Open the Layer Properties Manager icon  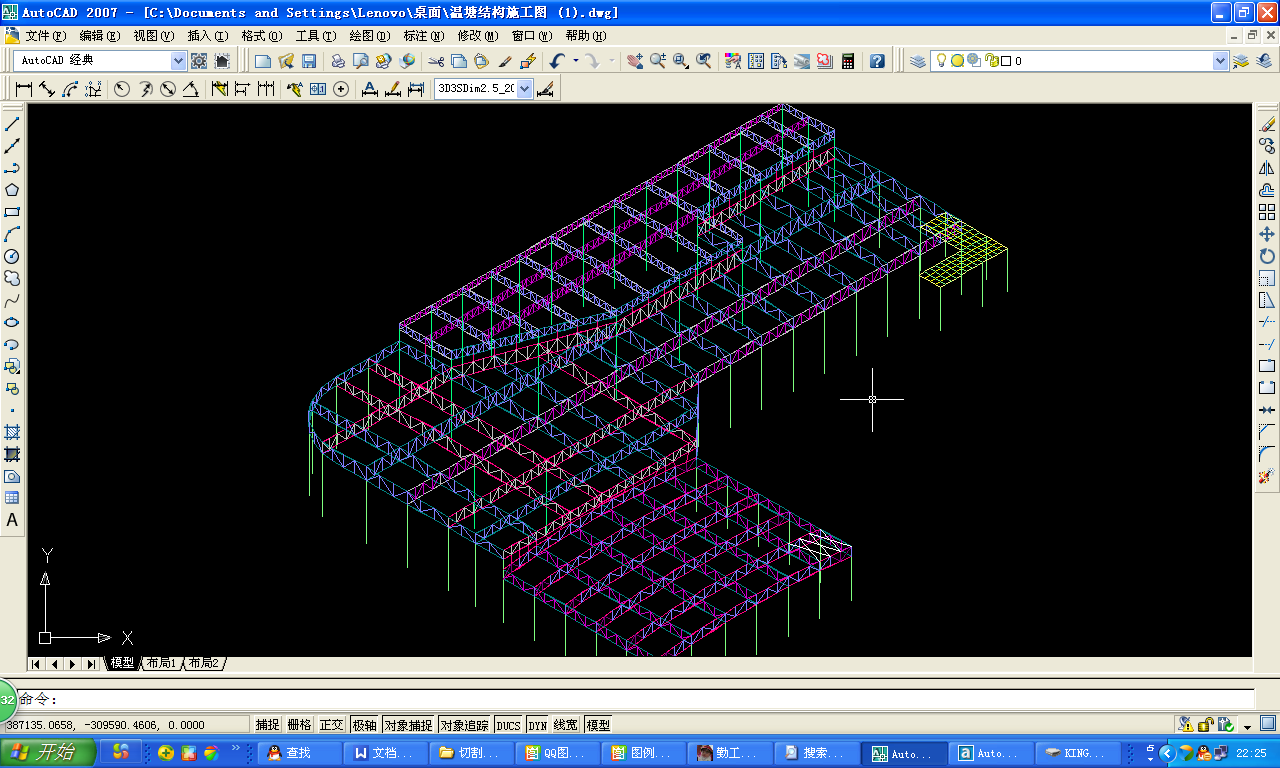click(x=918, y=61)
